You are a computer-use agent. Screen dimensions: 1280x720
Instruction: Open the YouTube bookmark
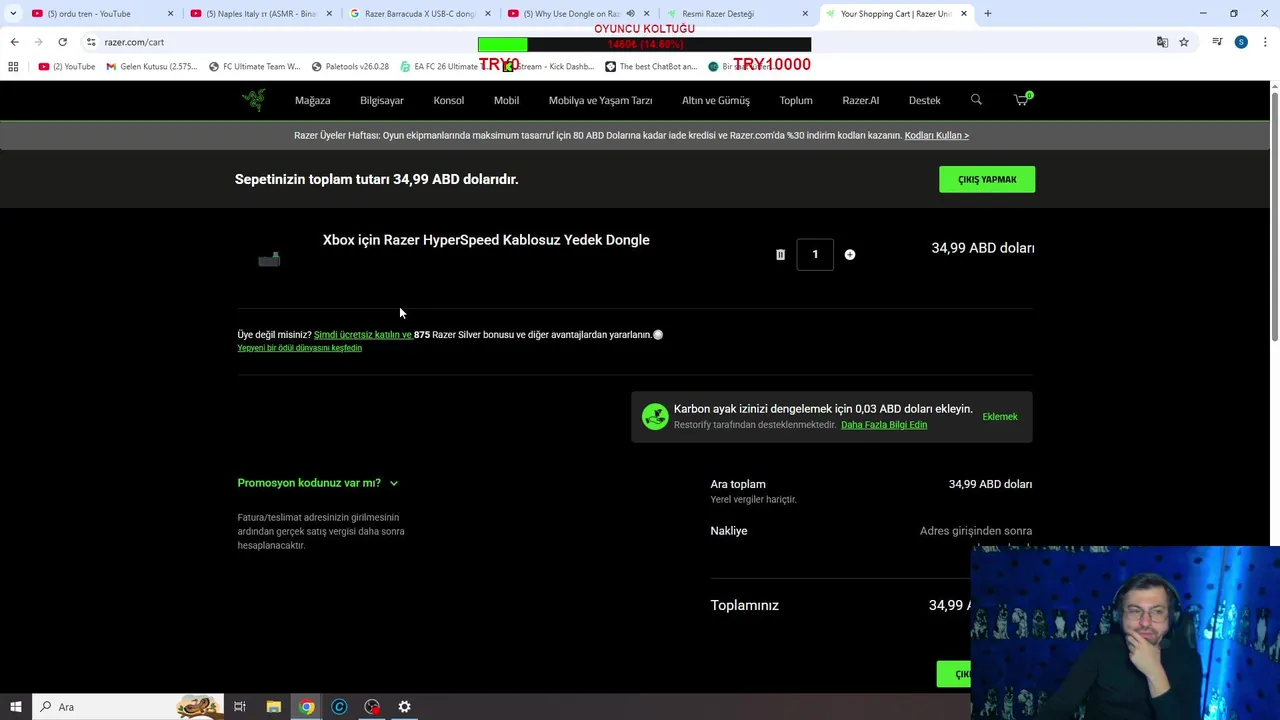pyautogui.click(x=67, y=67)
